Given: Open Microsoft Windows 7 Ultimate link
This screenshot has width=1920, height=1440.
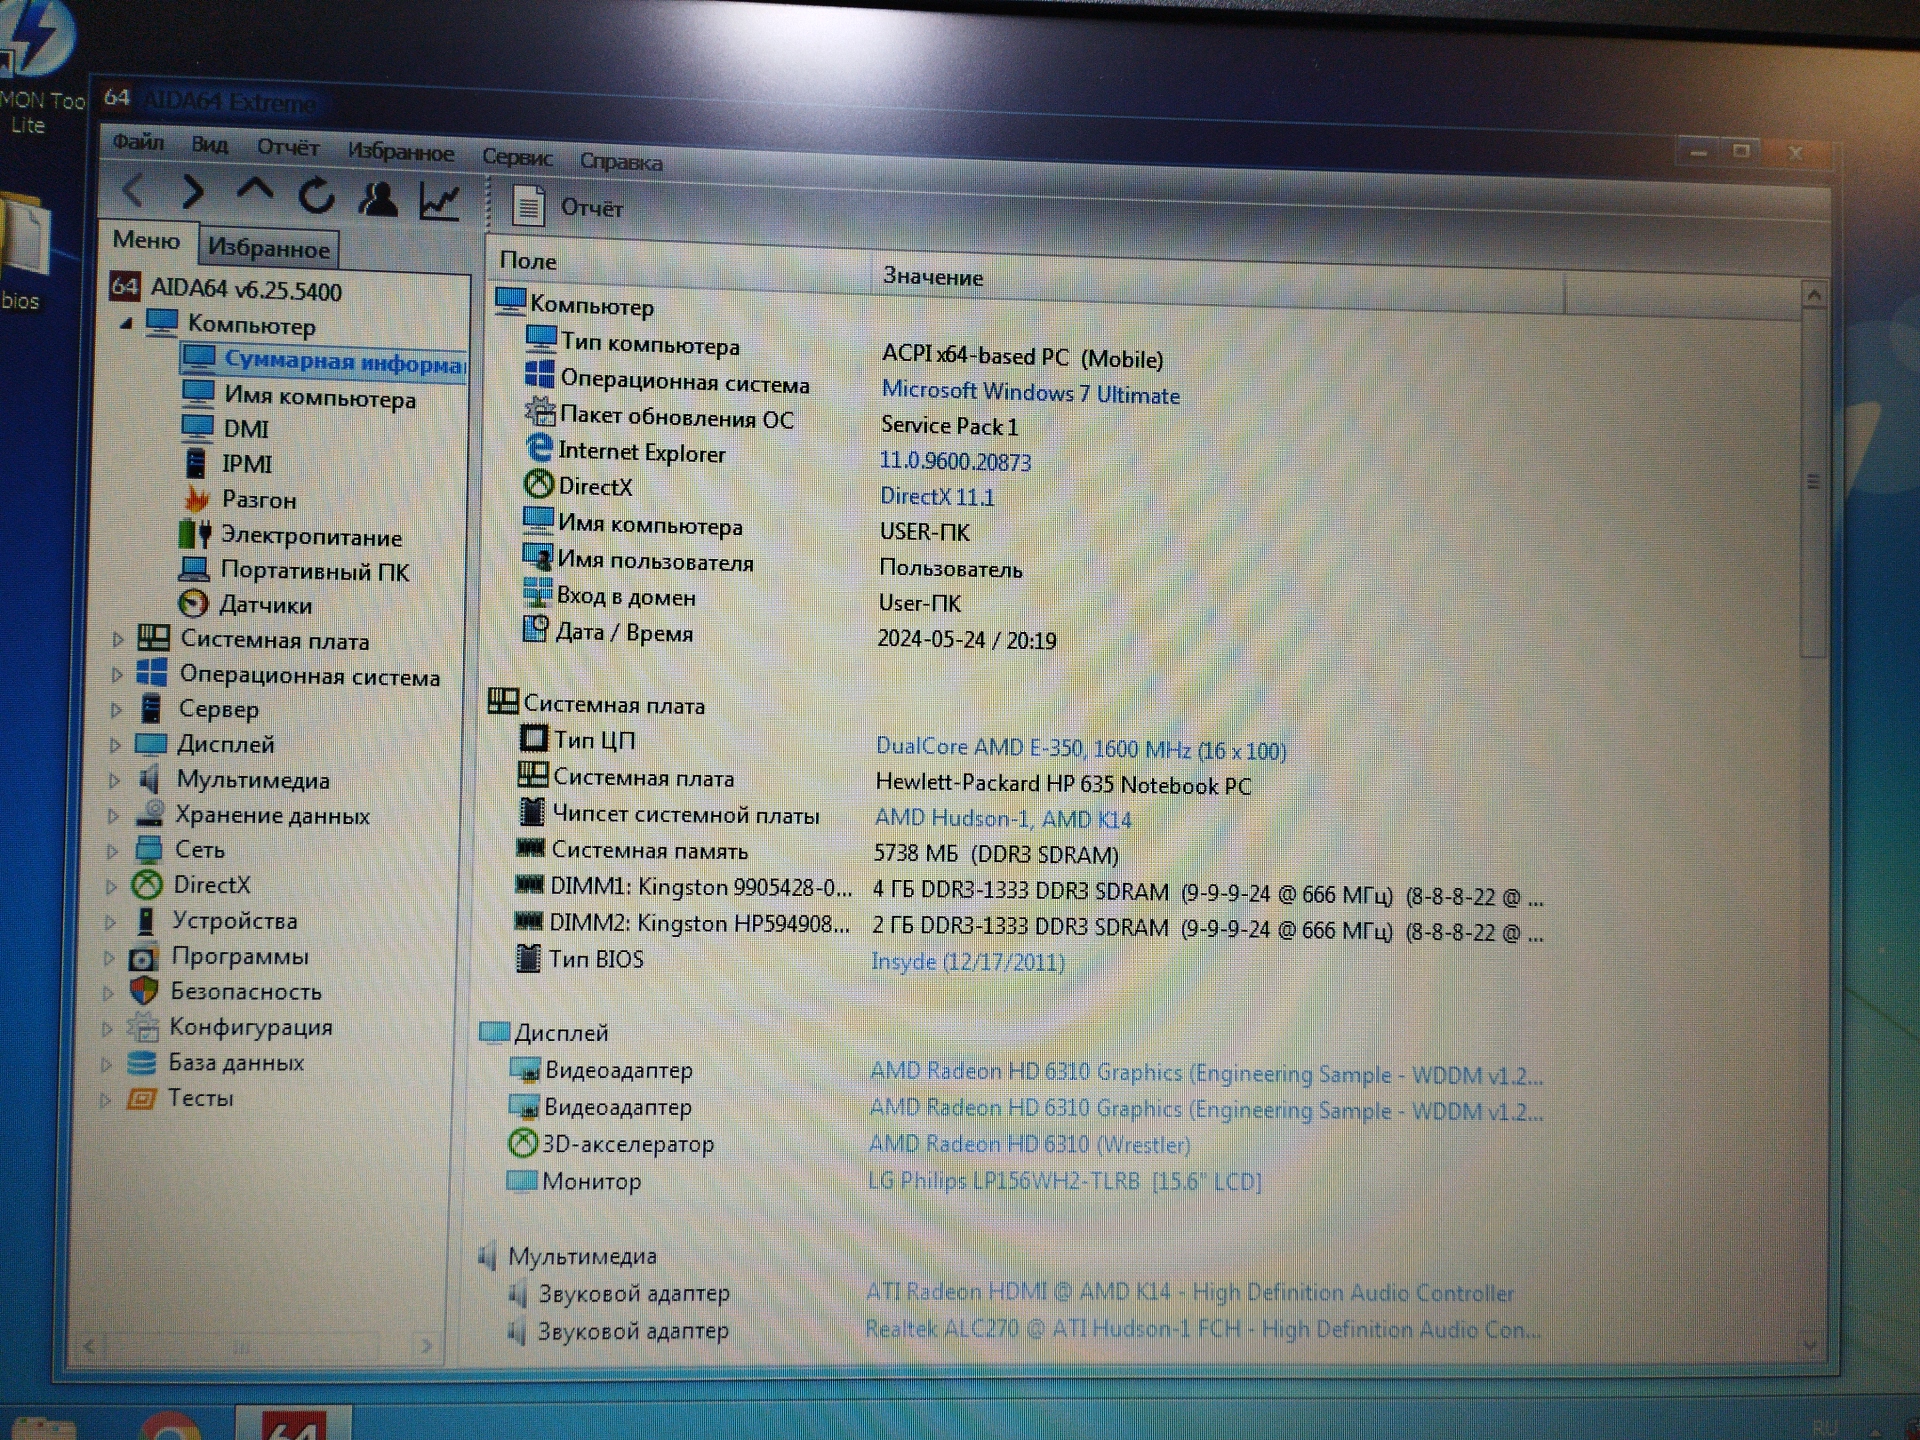Looking at the screenshot, I should pyautogui.click(x=1030, y=393).
